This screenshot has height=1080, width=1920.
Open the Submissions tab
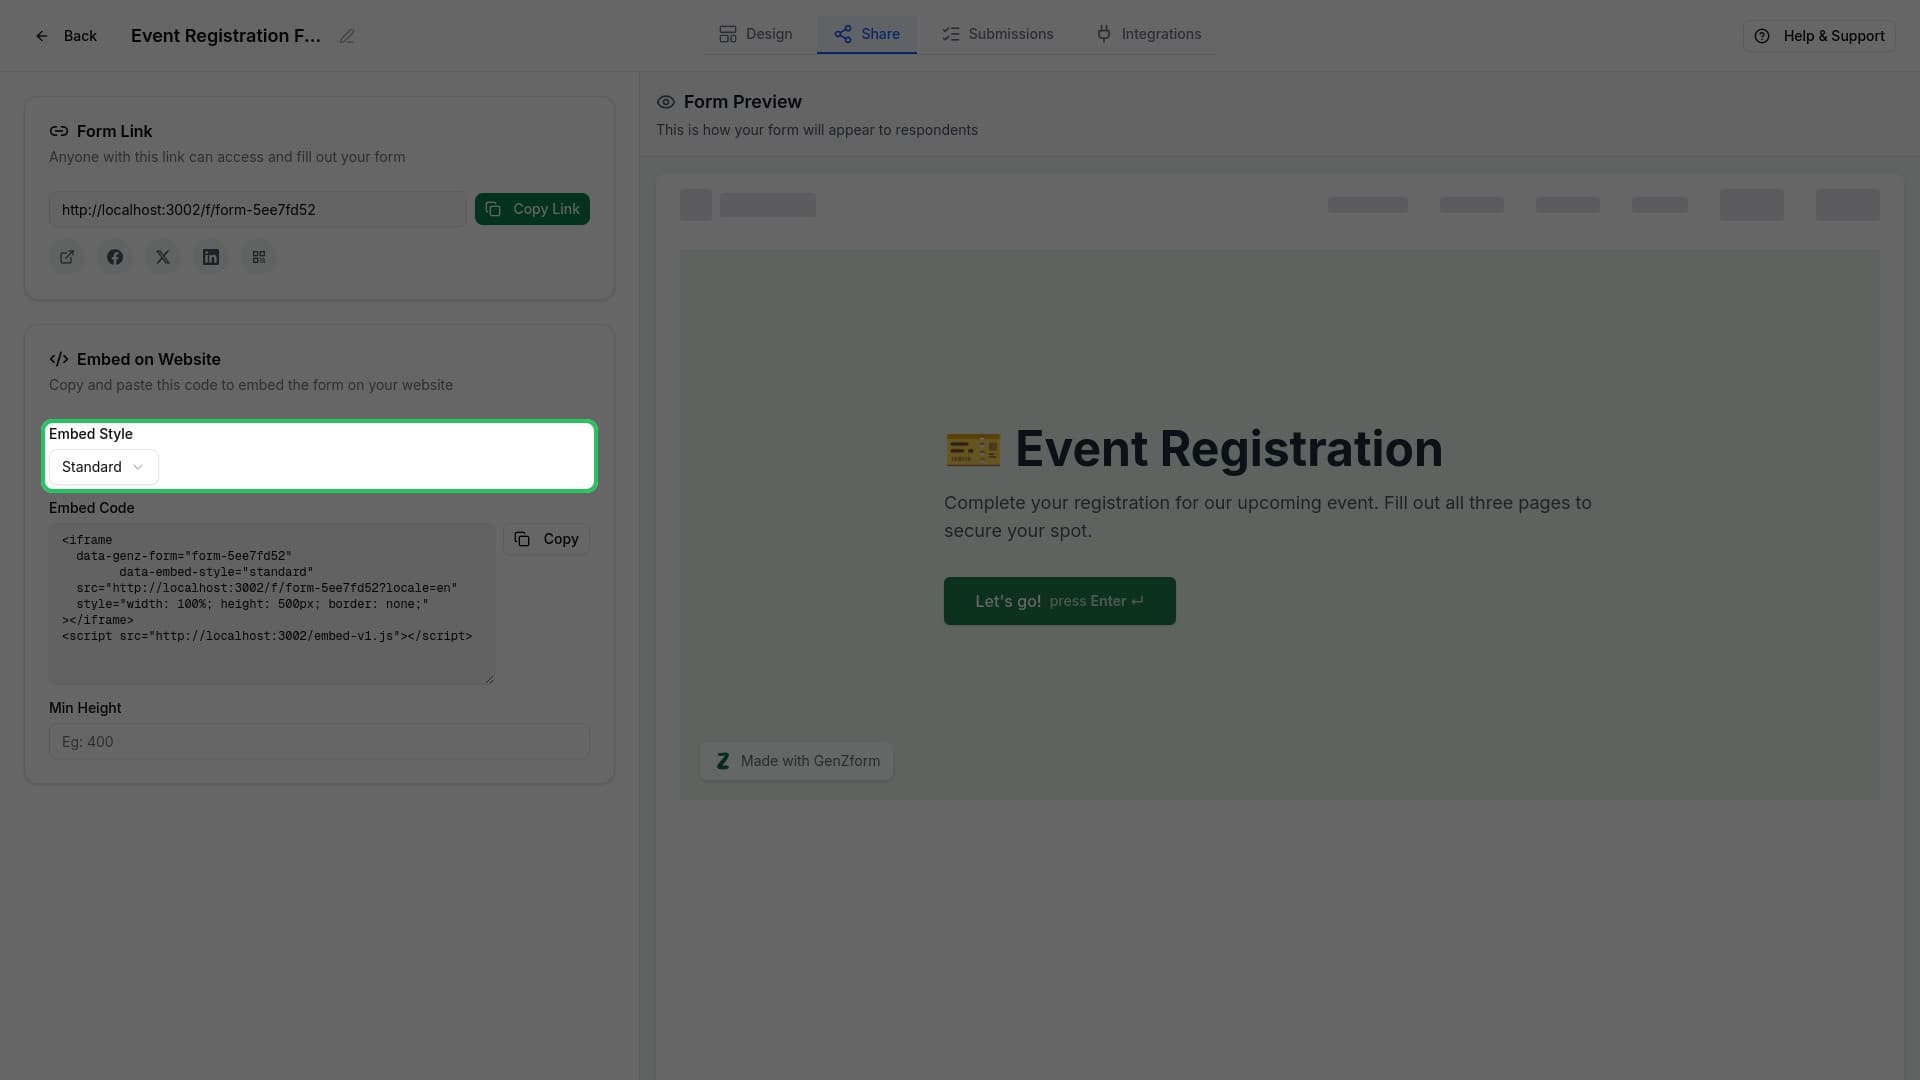pyautogui.click(x=997, y=33)
